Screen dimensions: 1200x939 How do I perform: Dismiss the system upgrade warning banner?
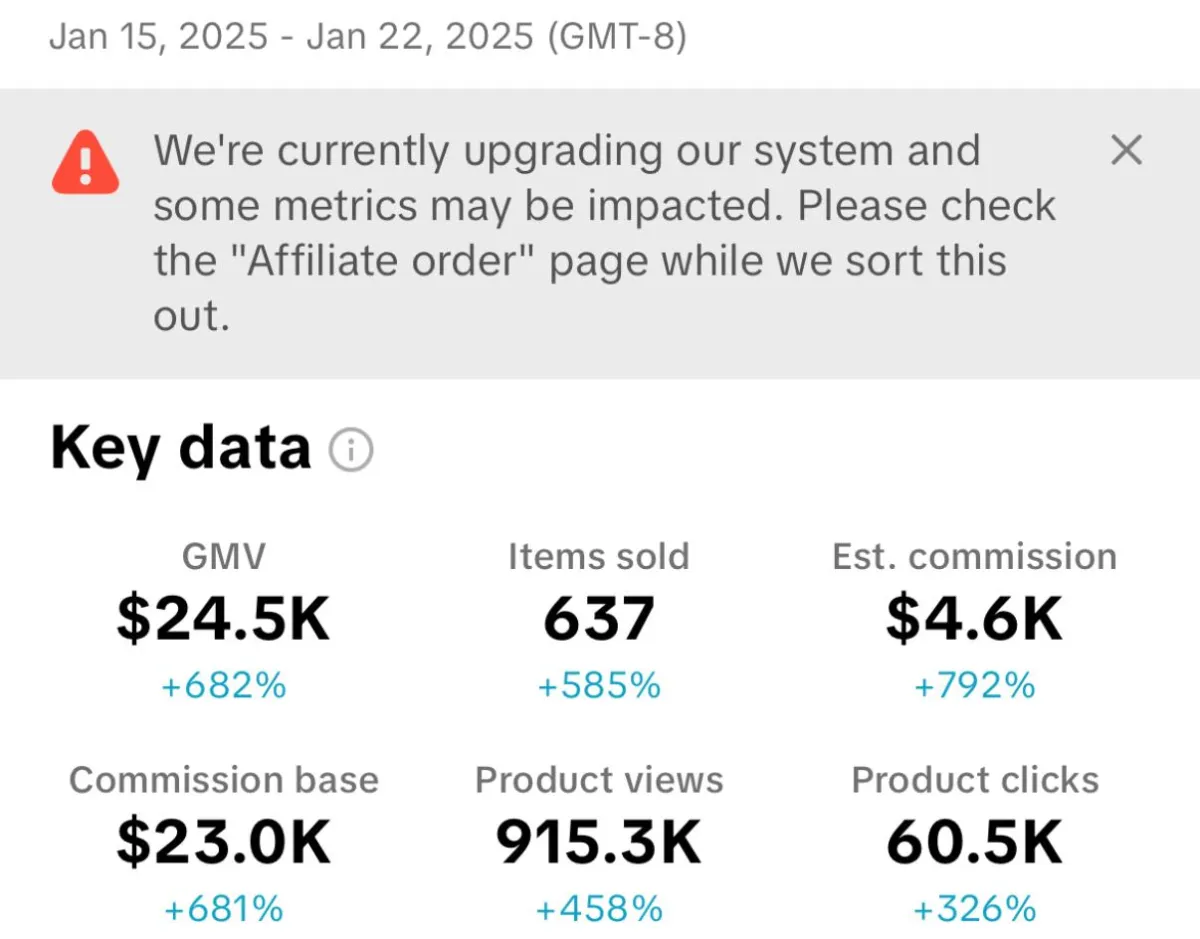(x=1126, y=152)
